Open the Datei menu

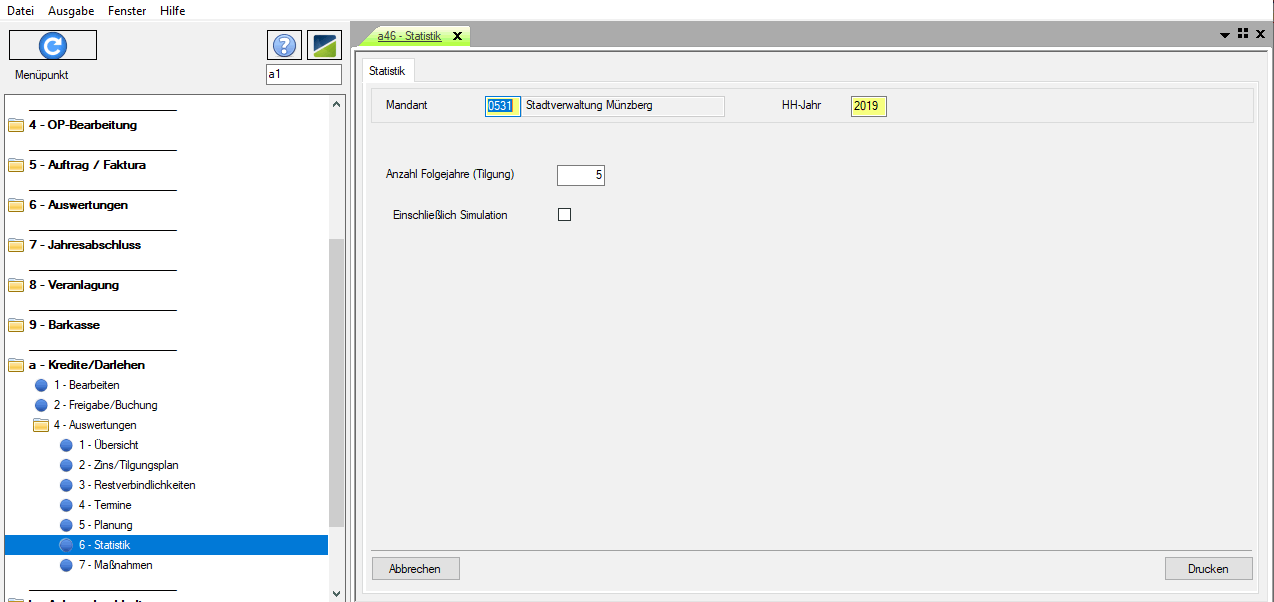click(21, 10)
